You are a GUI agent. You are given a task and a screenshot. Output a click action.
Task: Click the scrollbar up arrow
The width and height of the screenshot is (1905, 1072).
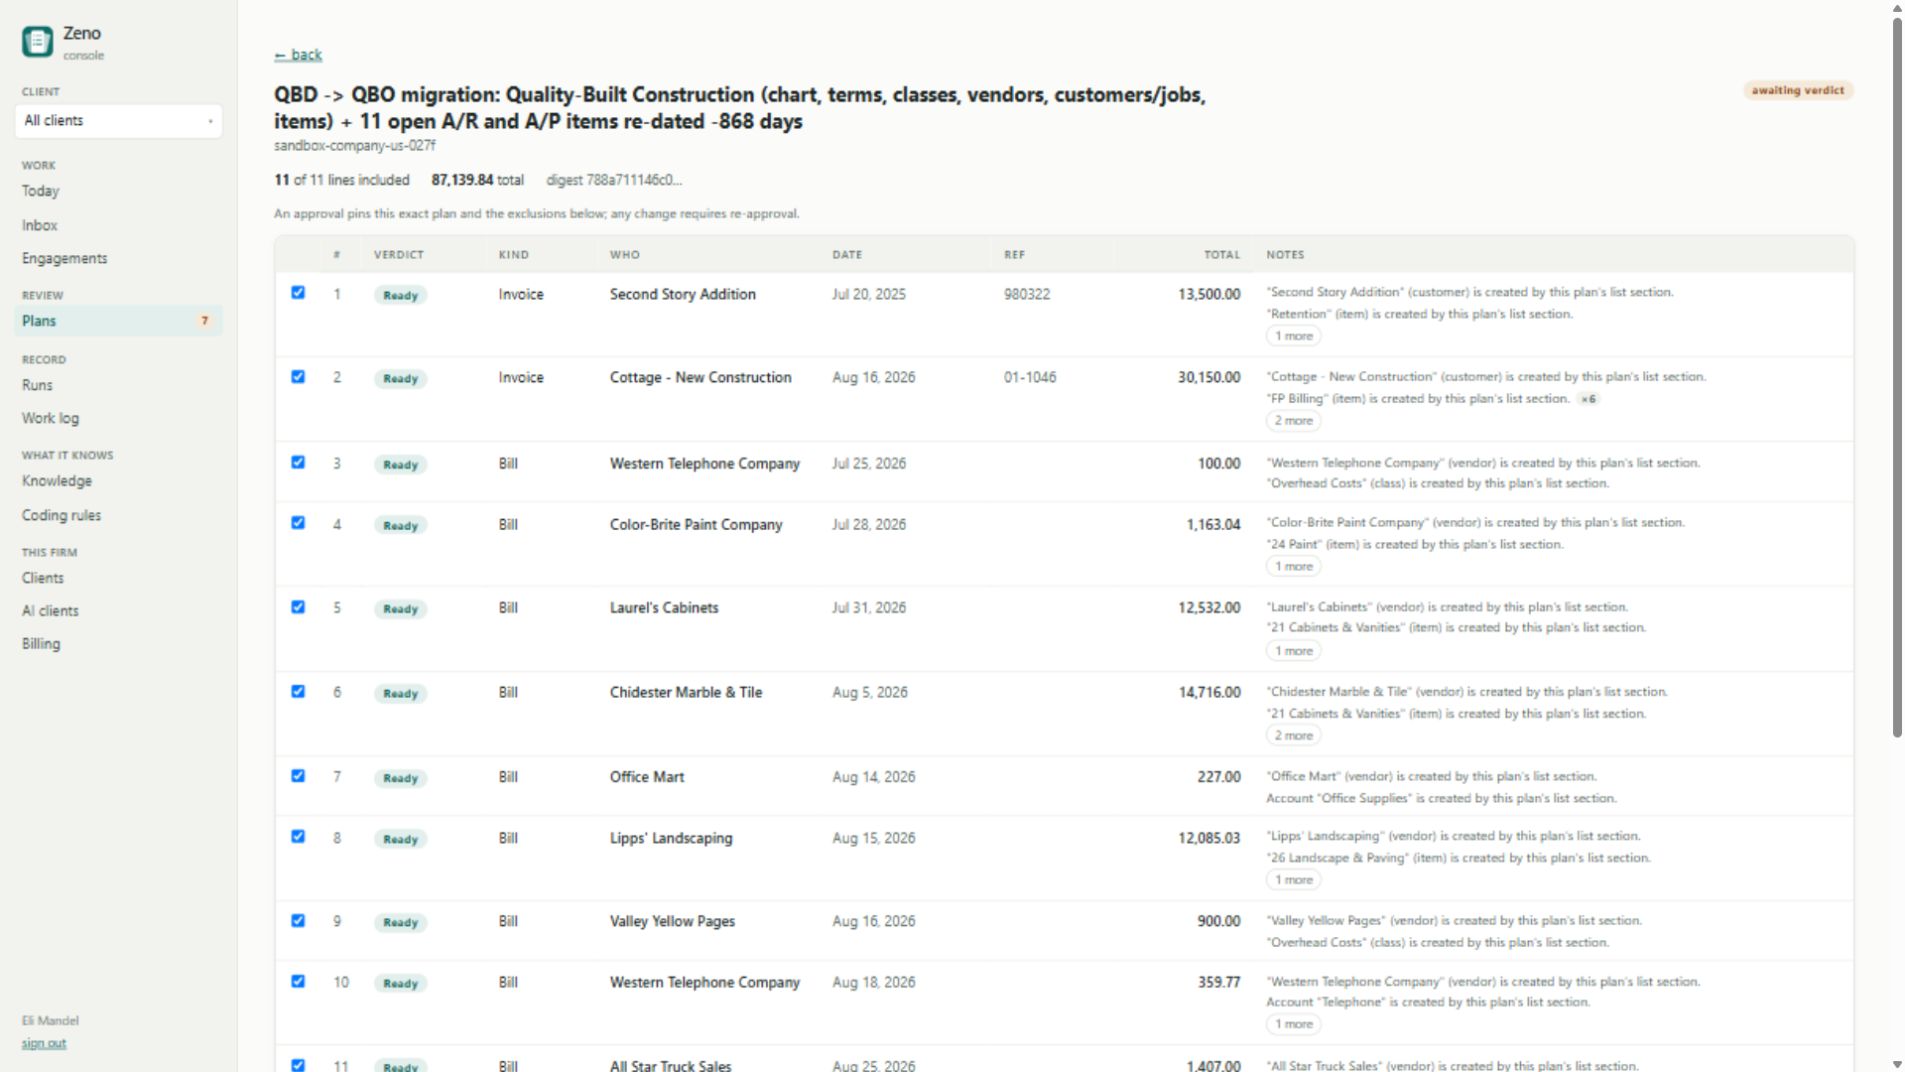[1896, 8]
